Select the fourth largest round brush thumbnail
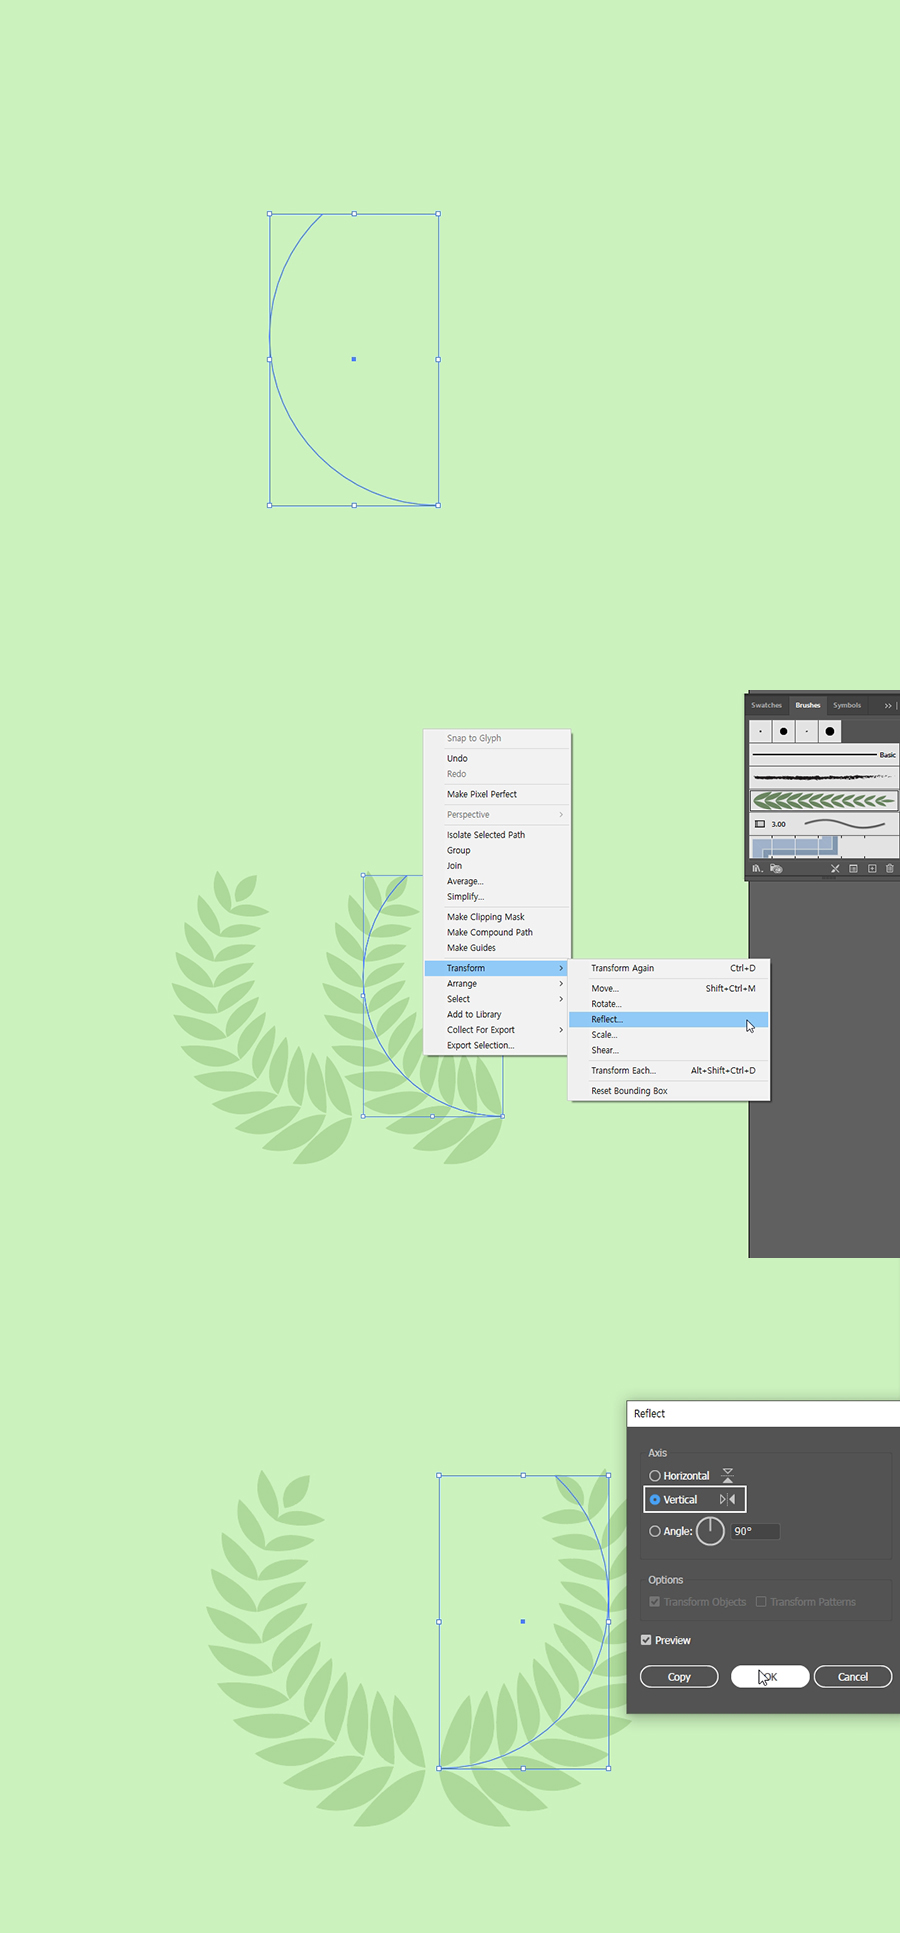900x1933 pixels. [830, 731]
